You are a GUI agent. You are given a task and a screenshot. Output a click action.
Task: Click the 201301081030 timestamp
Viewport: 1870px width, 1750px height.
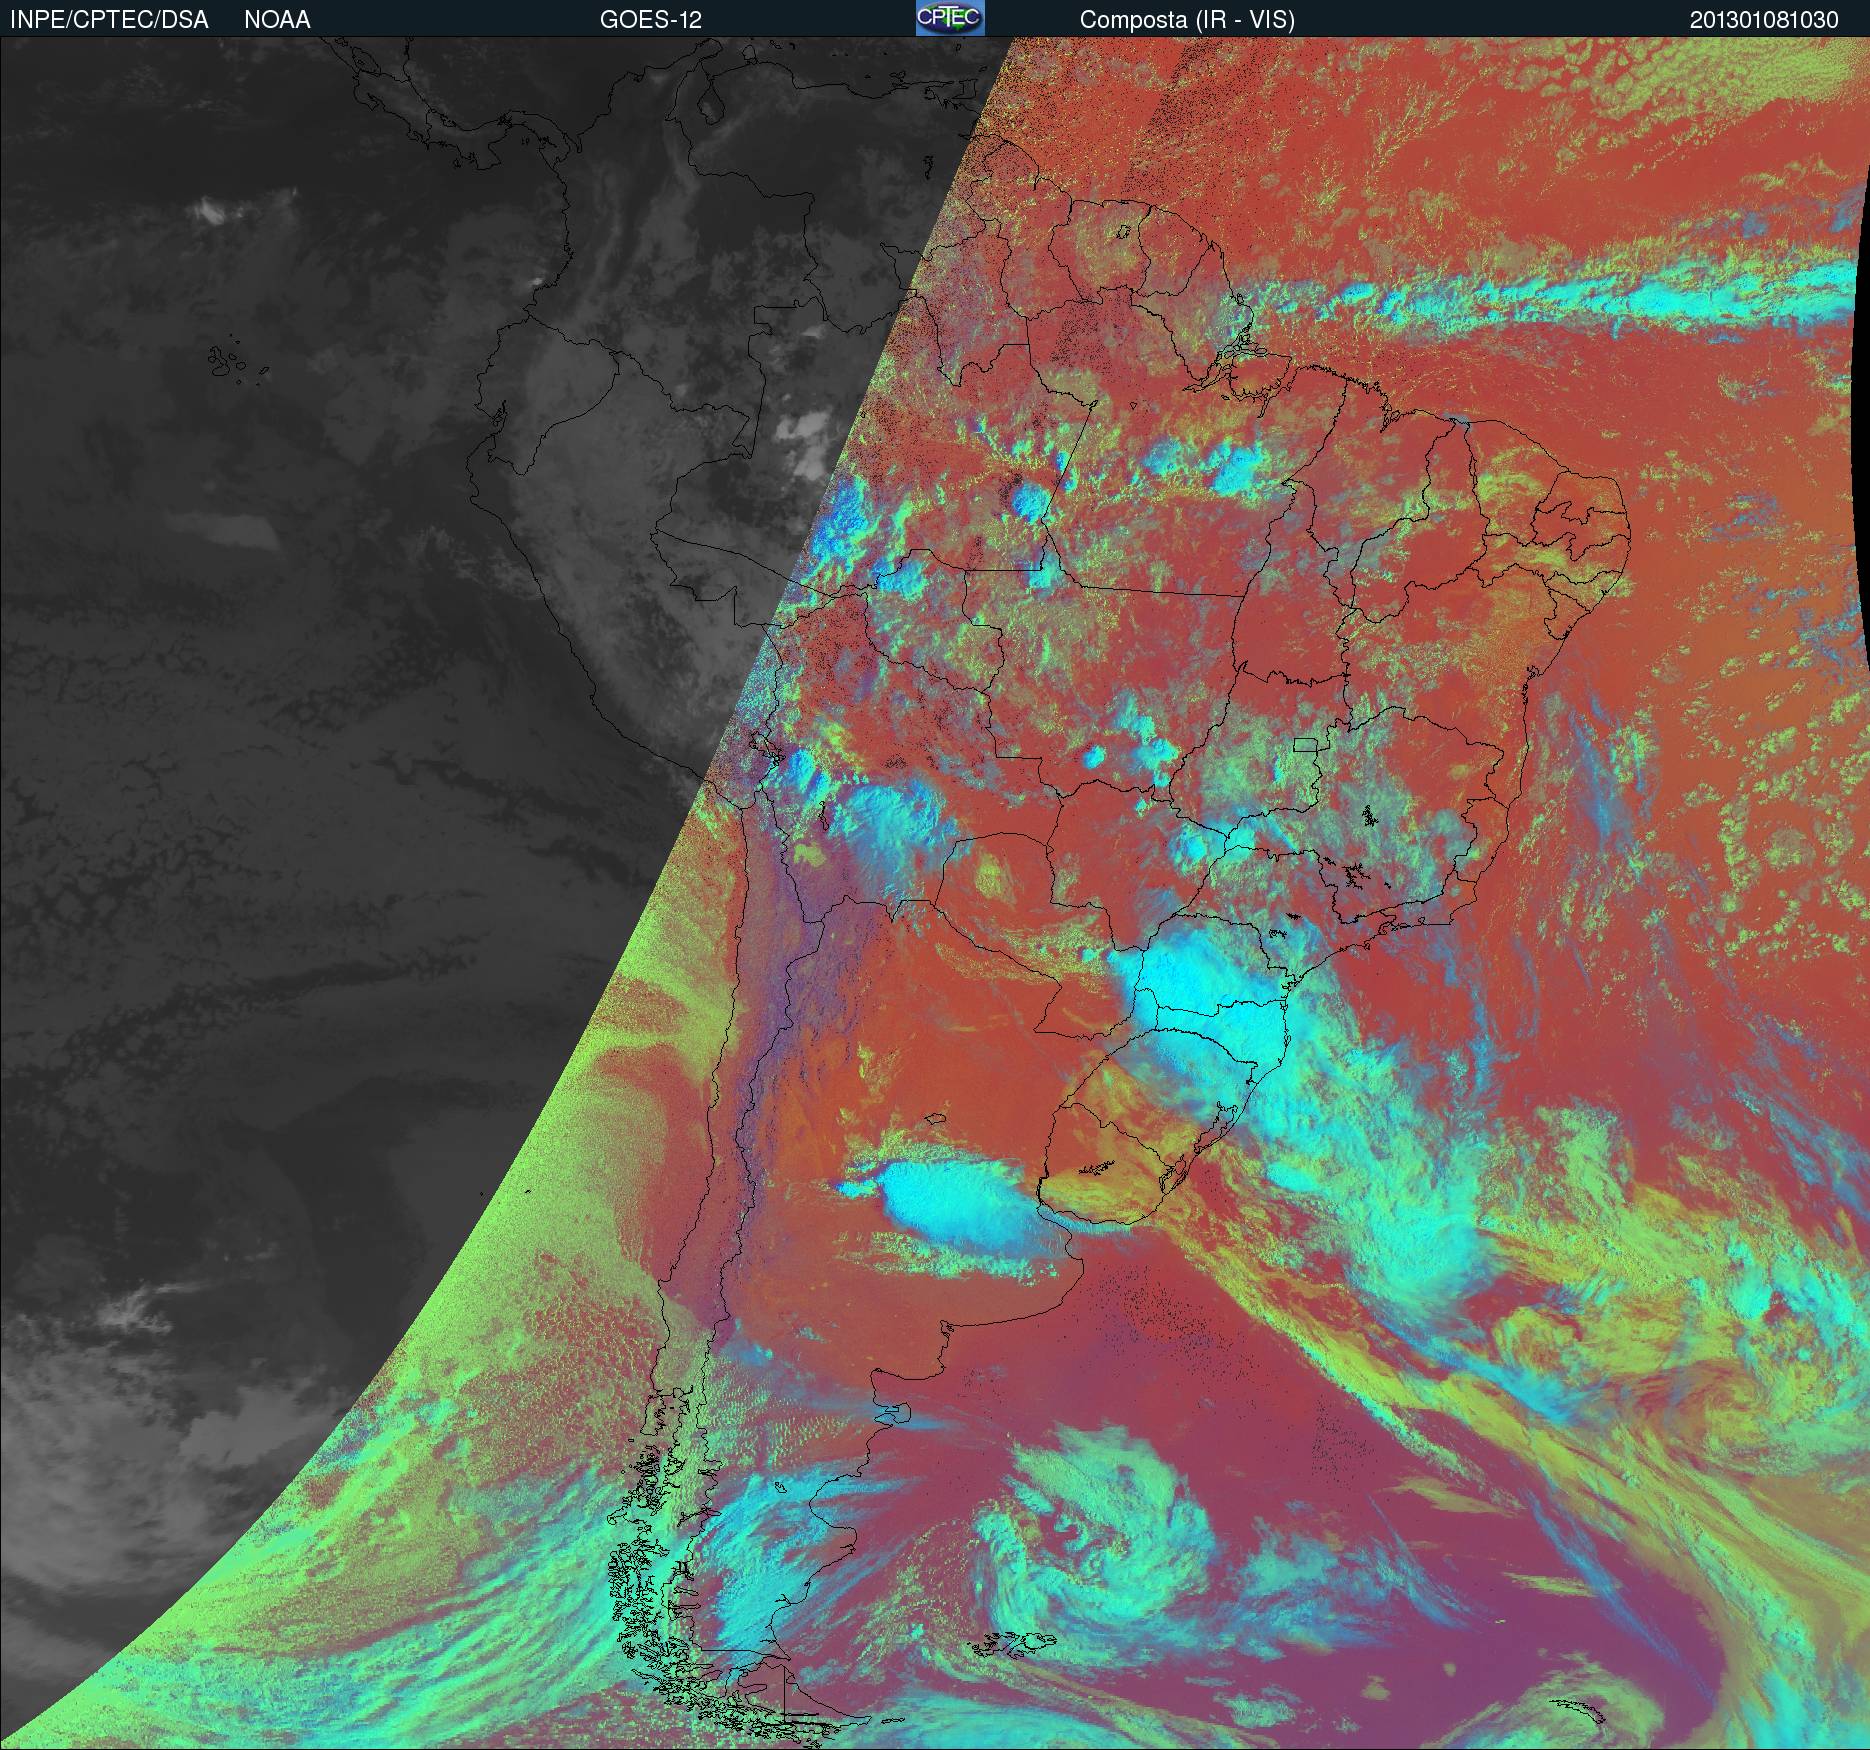coord(1764,20)
